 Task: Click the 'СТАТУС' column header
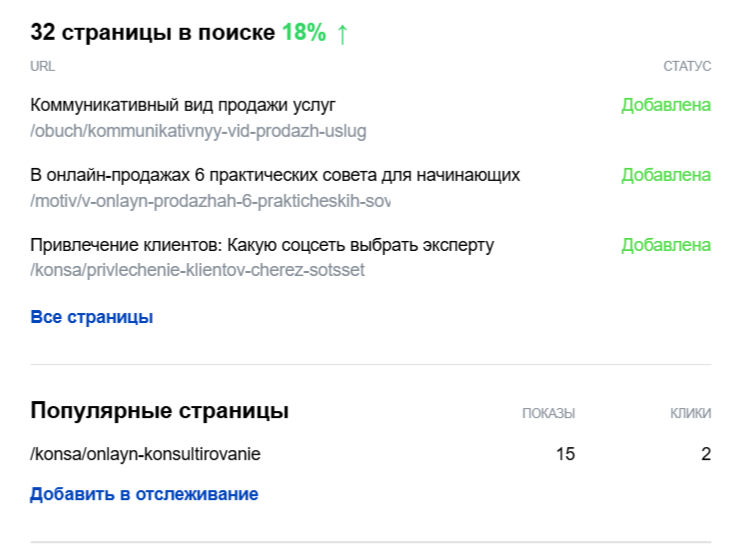pos(687,66)
